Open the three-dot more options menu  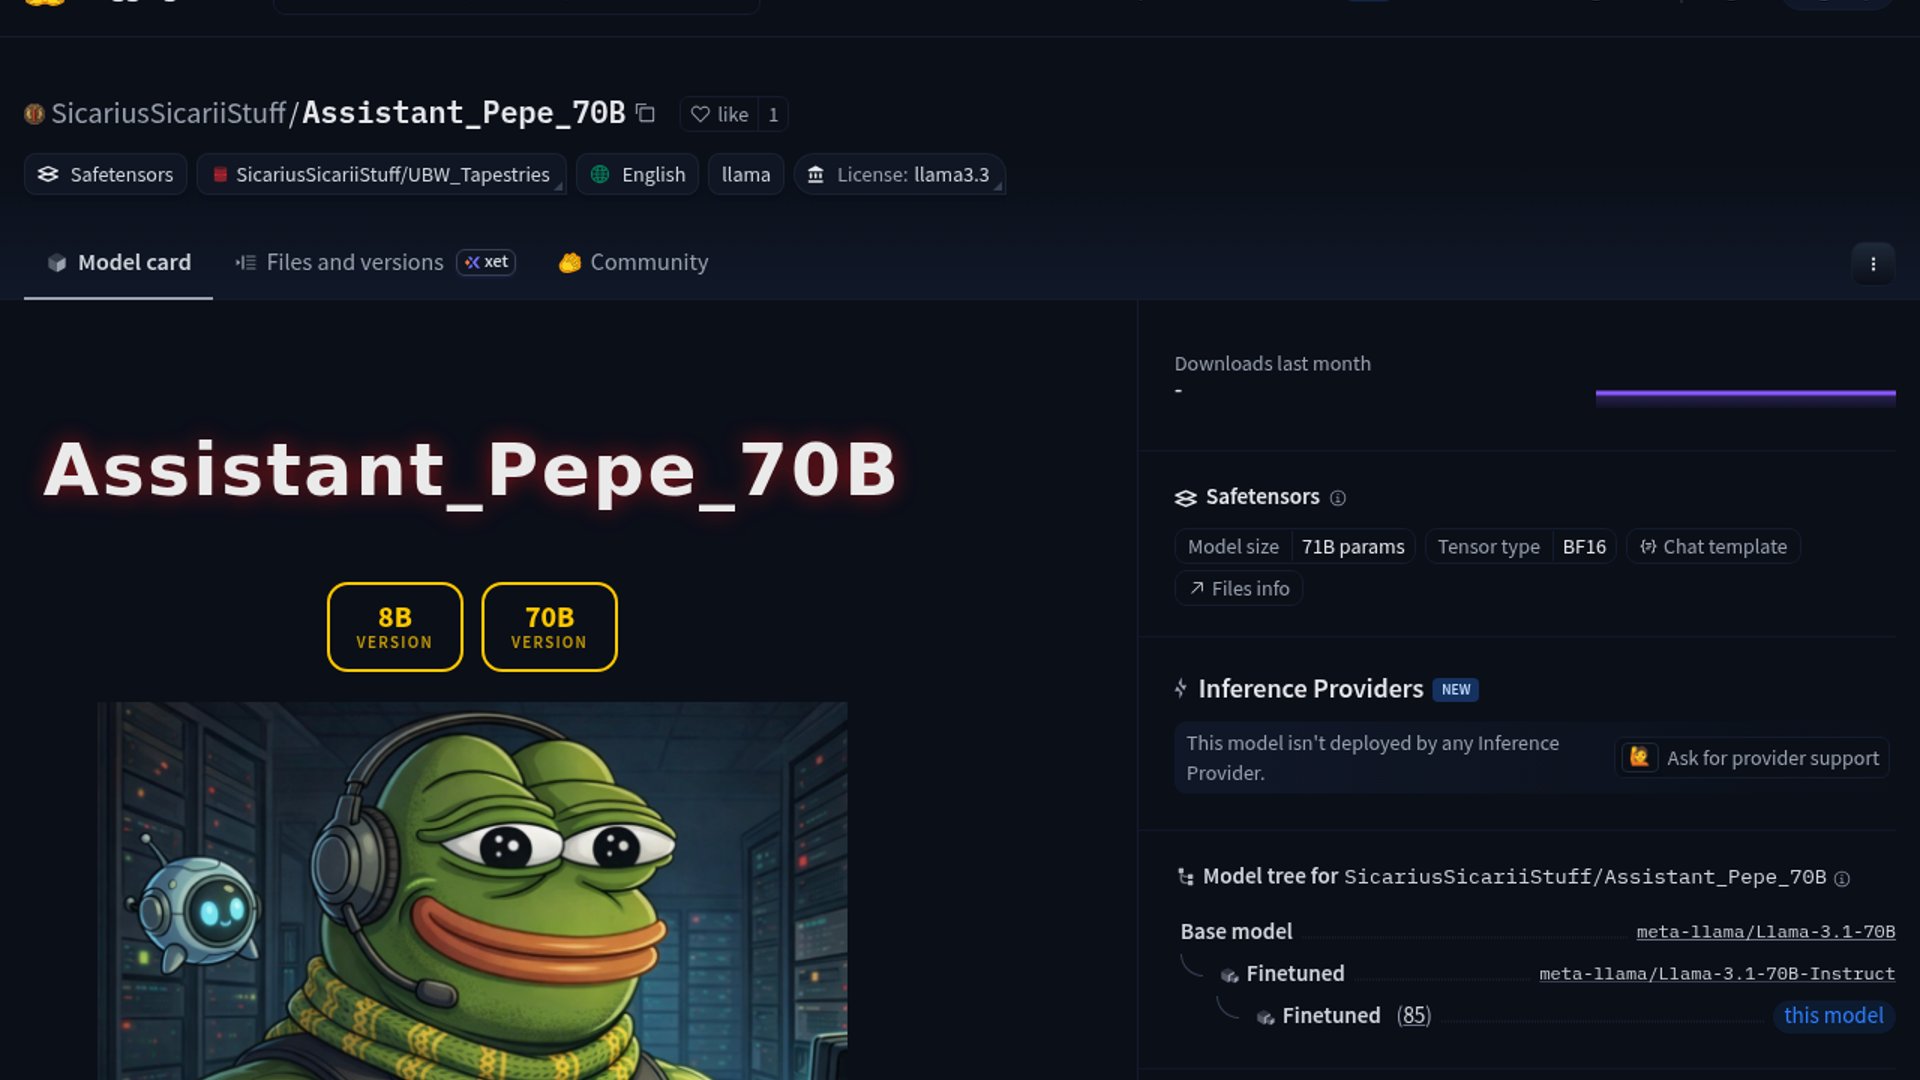(1873, 264)
